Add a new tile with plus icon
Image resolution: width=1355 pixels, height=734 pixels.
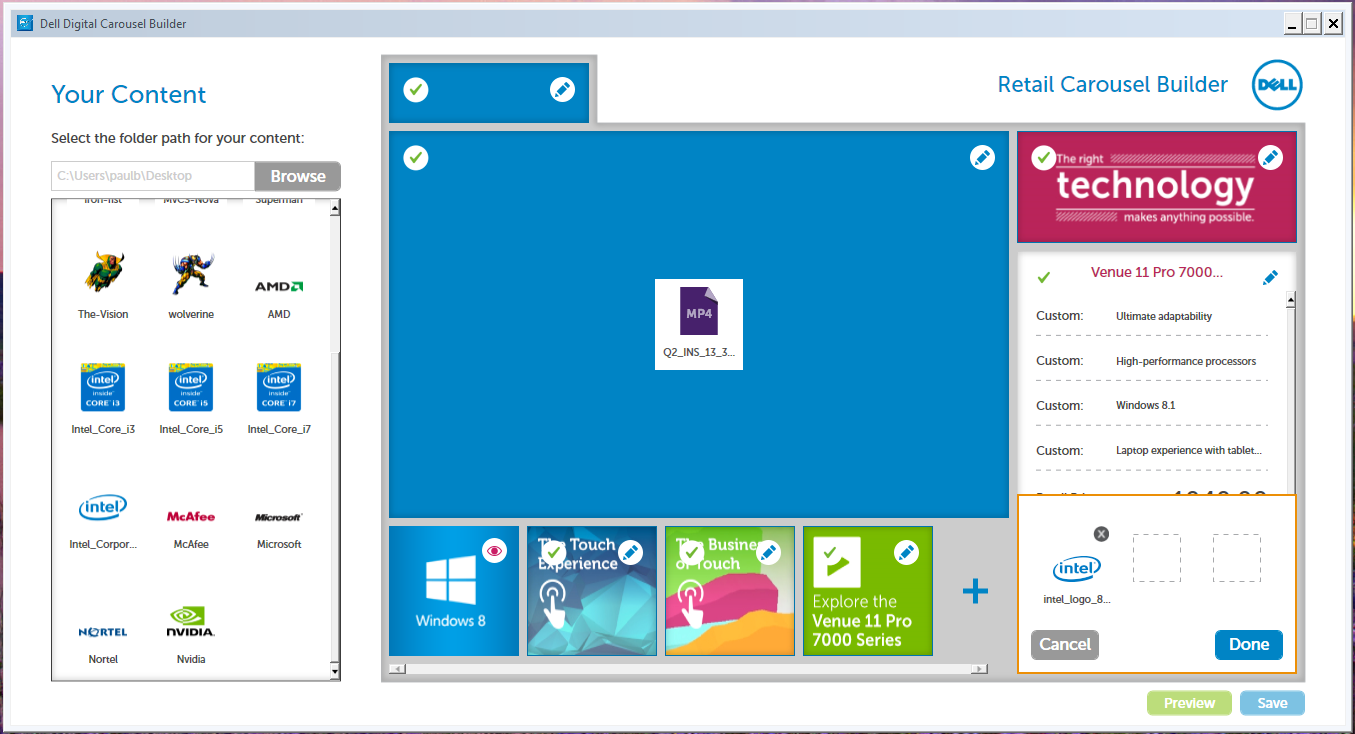(975, 591)
